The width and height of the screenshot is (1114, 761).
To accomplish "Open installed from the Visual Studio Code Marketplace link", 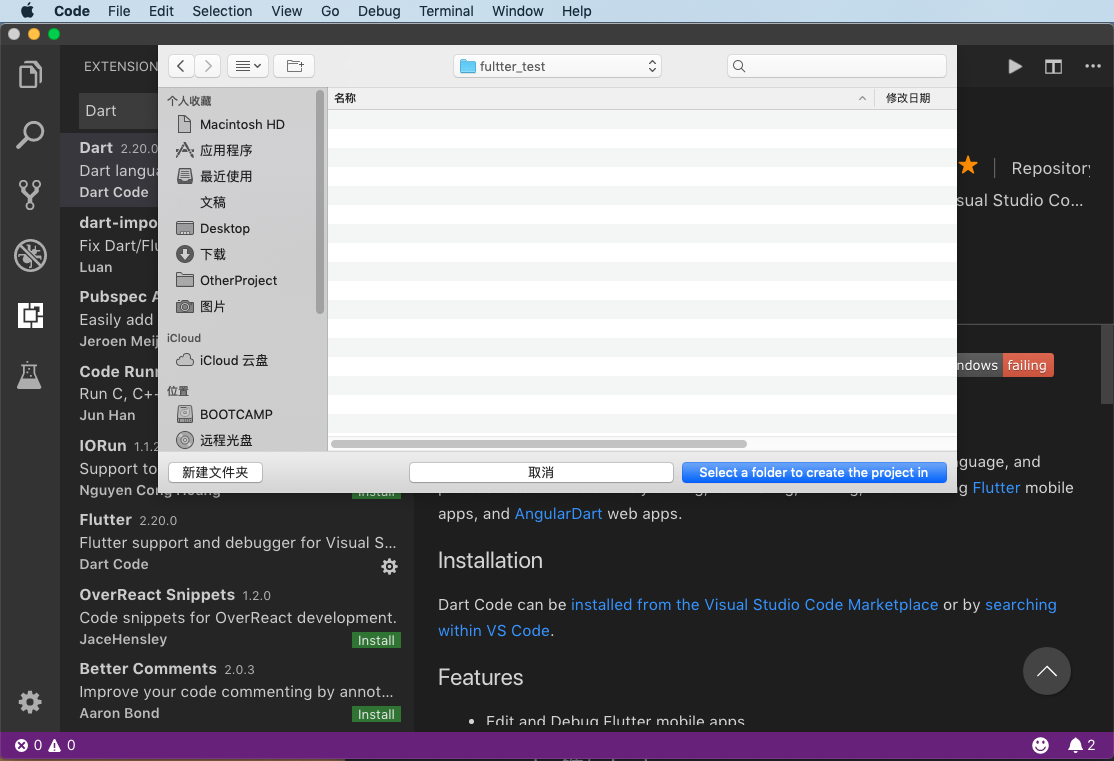I will click(x=755, y=605).
